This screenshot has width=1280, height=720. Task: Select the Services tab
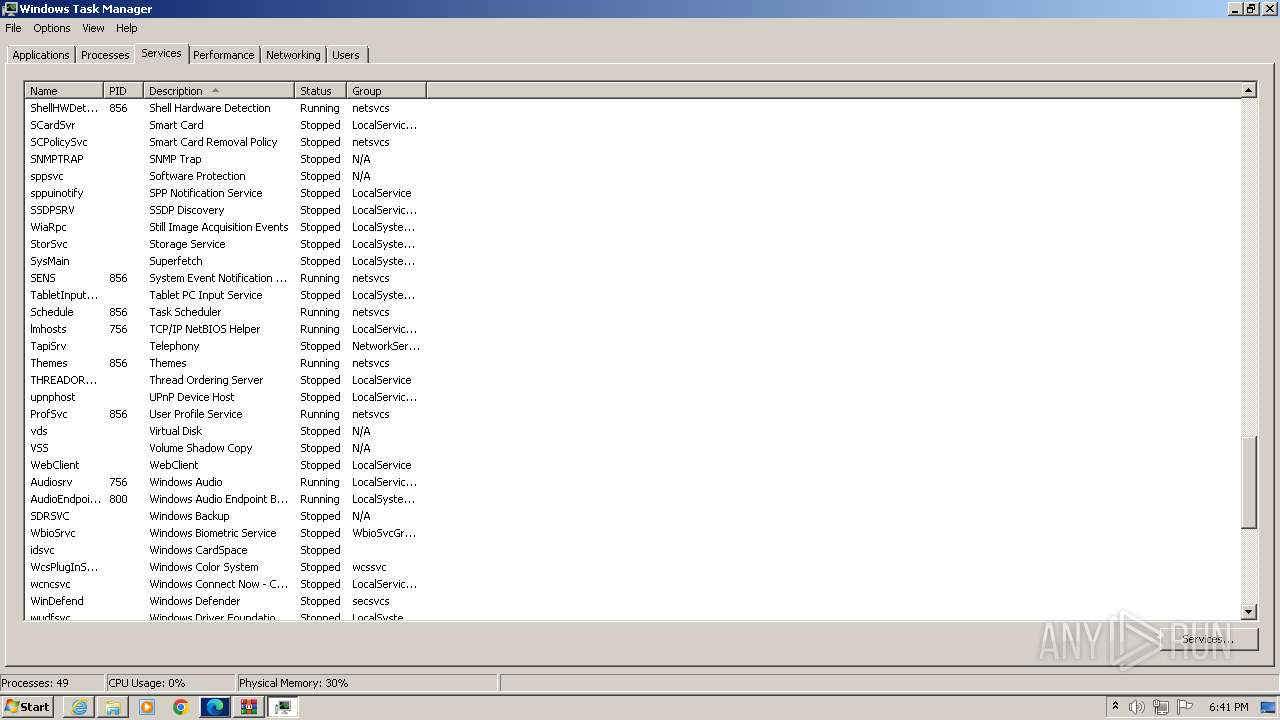tap(161, 53)
